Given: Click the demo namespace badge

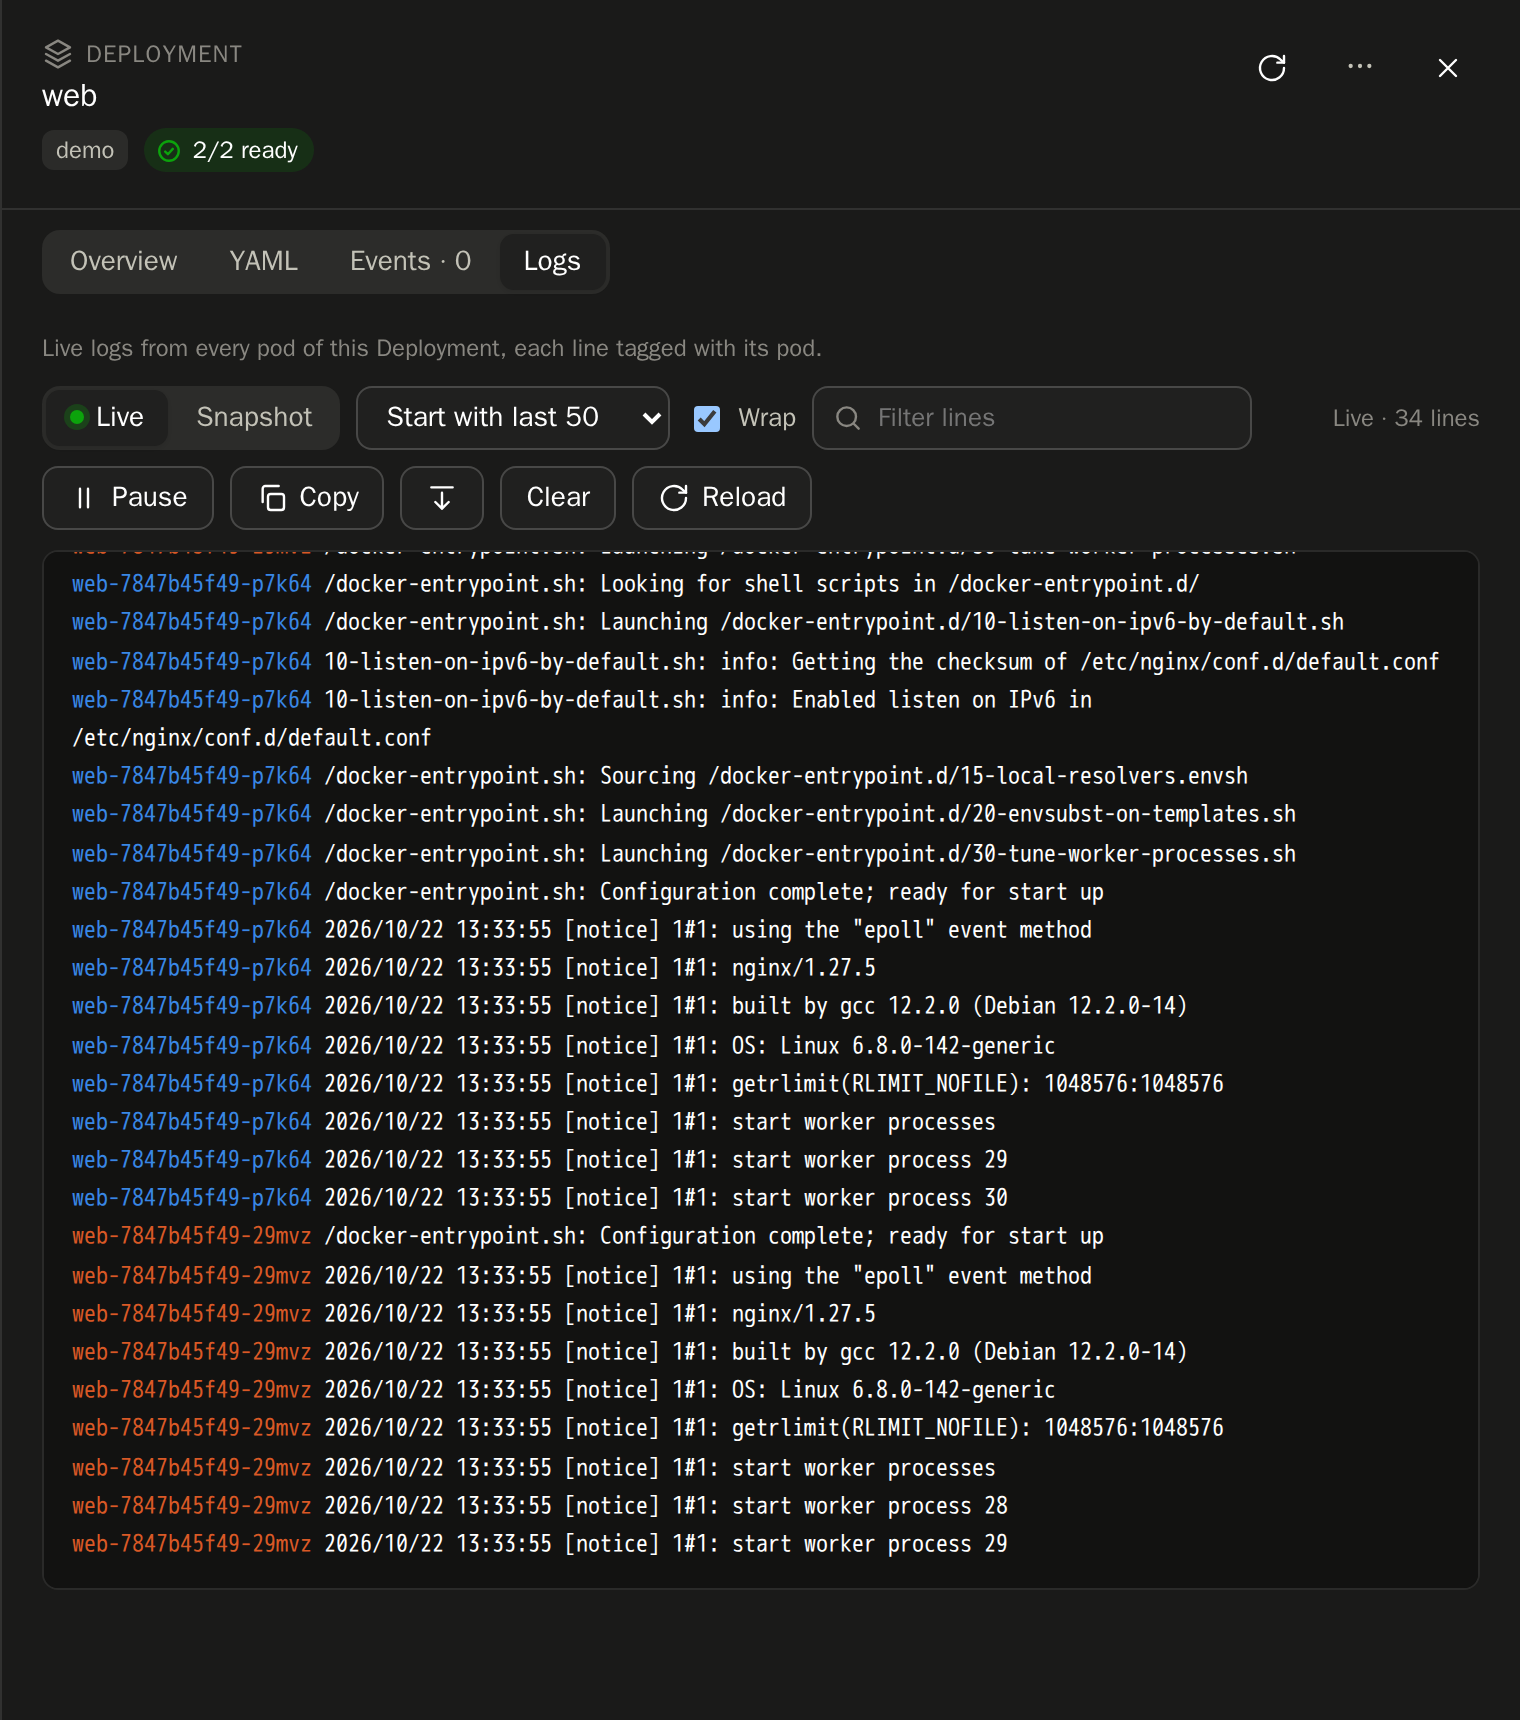Looking at the screenshot, I should 85,150.
